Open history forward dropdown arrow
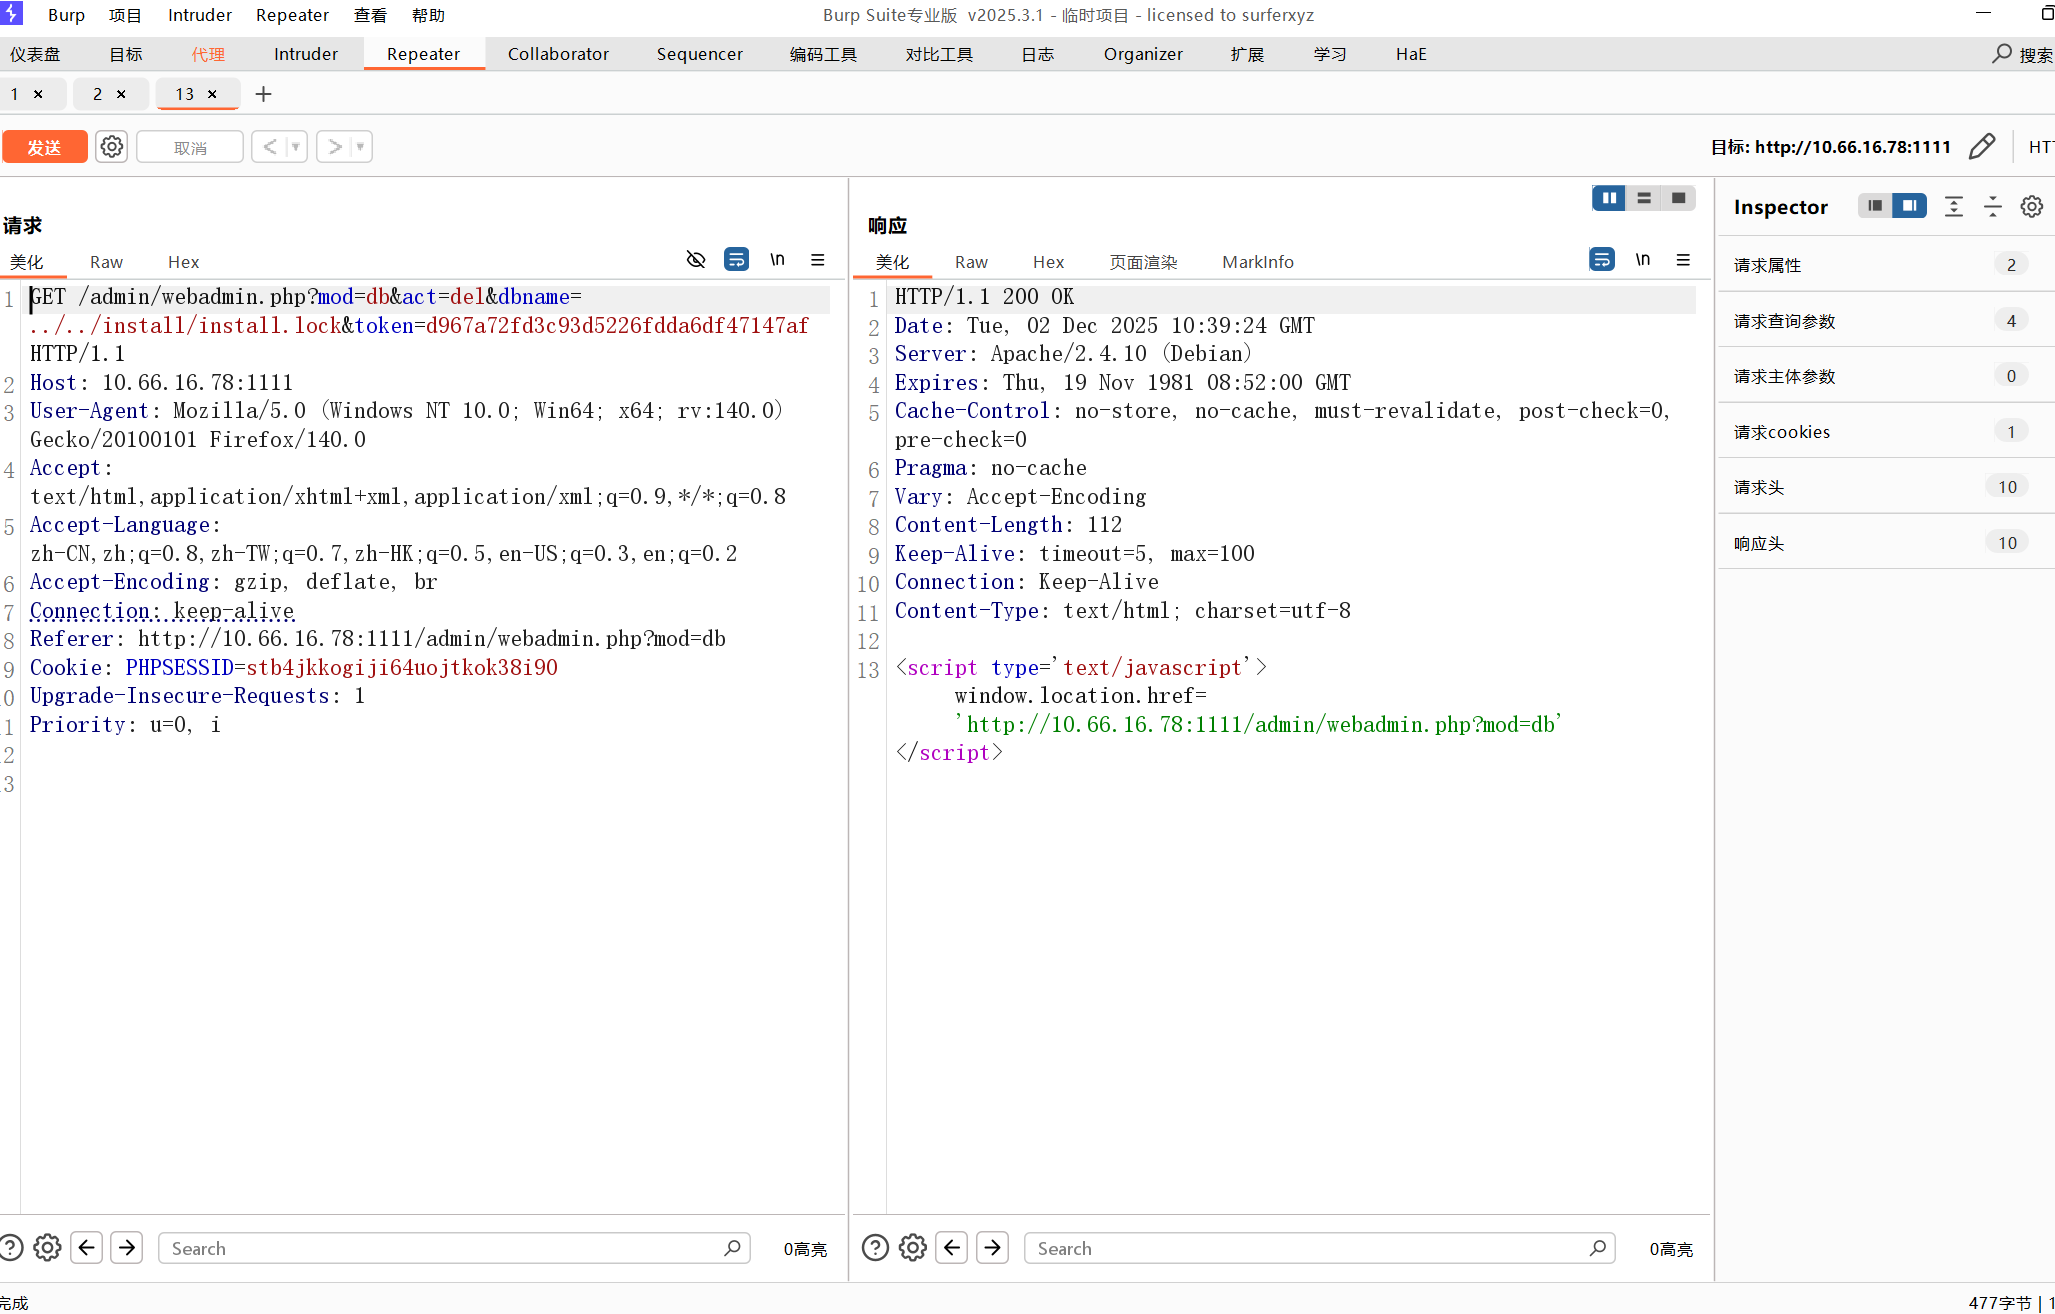The width and height of the screenshot is (2055, 1314). point(360,147)
